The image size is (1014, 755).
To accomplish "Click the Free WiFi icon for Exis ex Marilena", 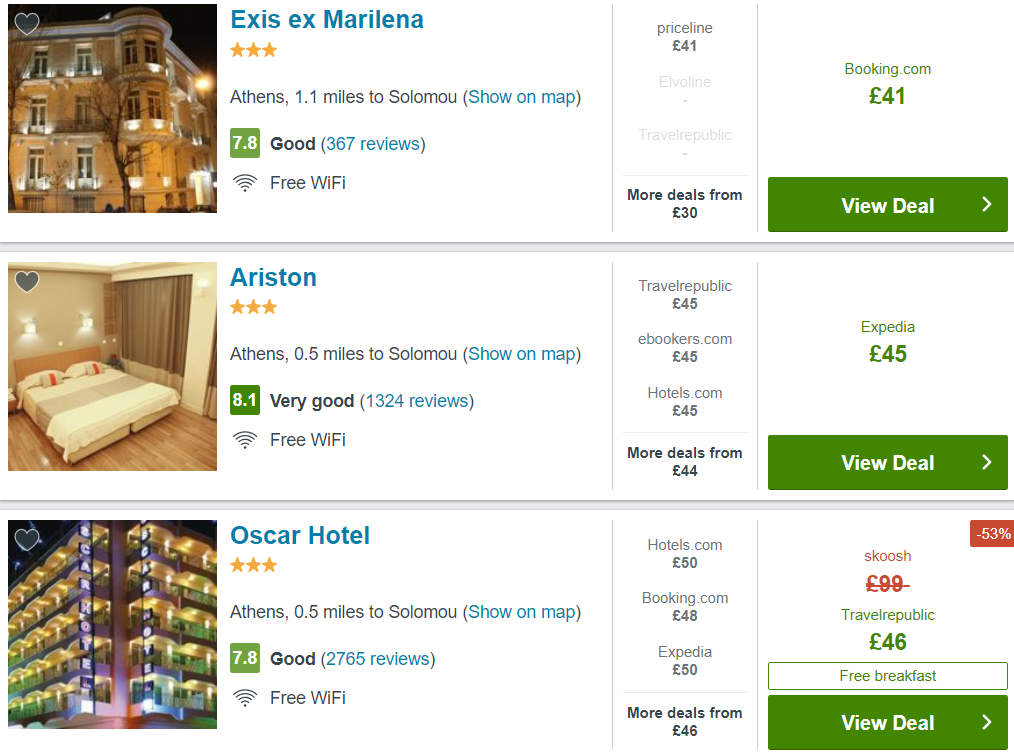I will (245, 183).
